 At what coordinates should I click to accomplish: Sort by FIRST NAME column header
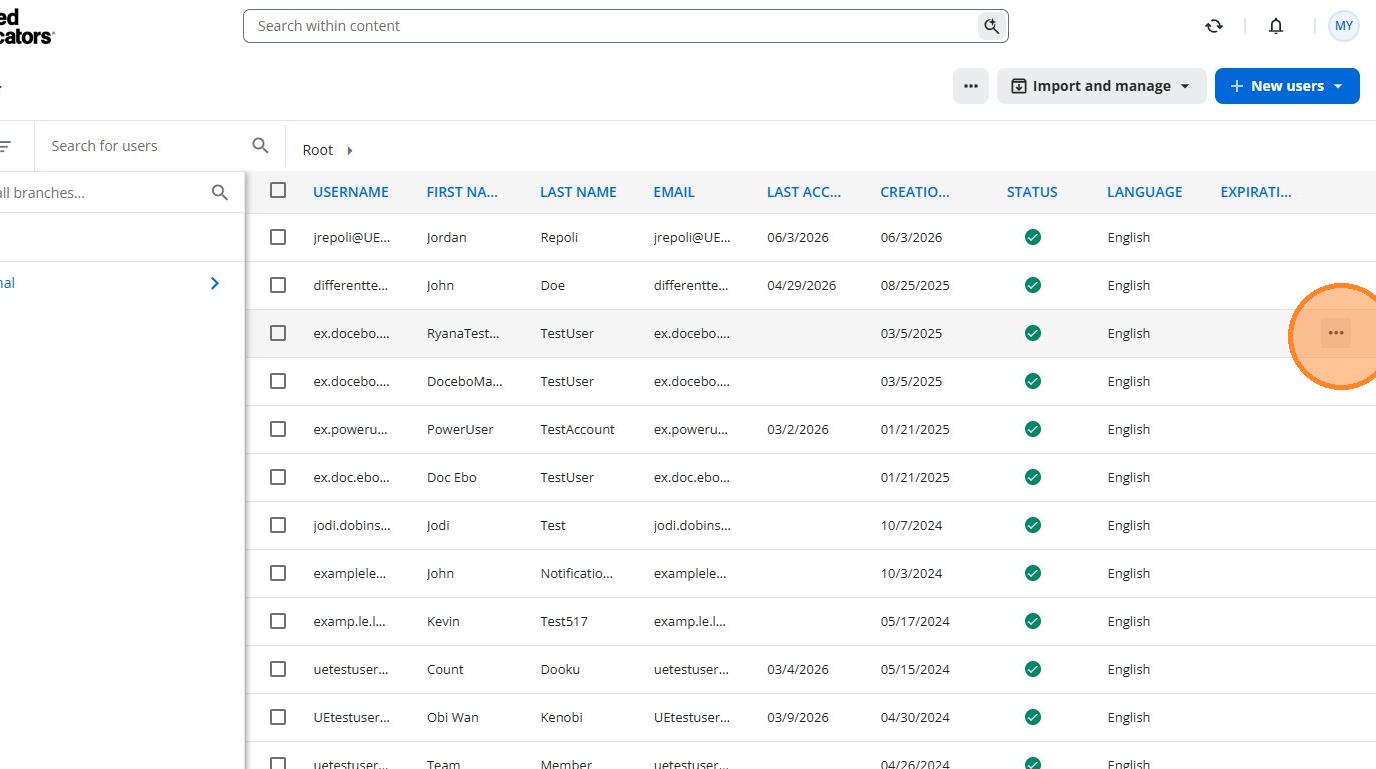point(463,192)
